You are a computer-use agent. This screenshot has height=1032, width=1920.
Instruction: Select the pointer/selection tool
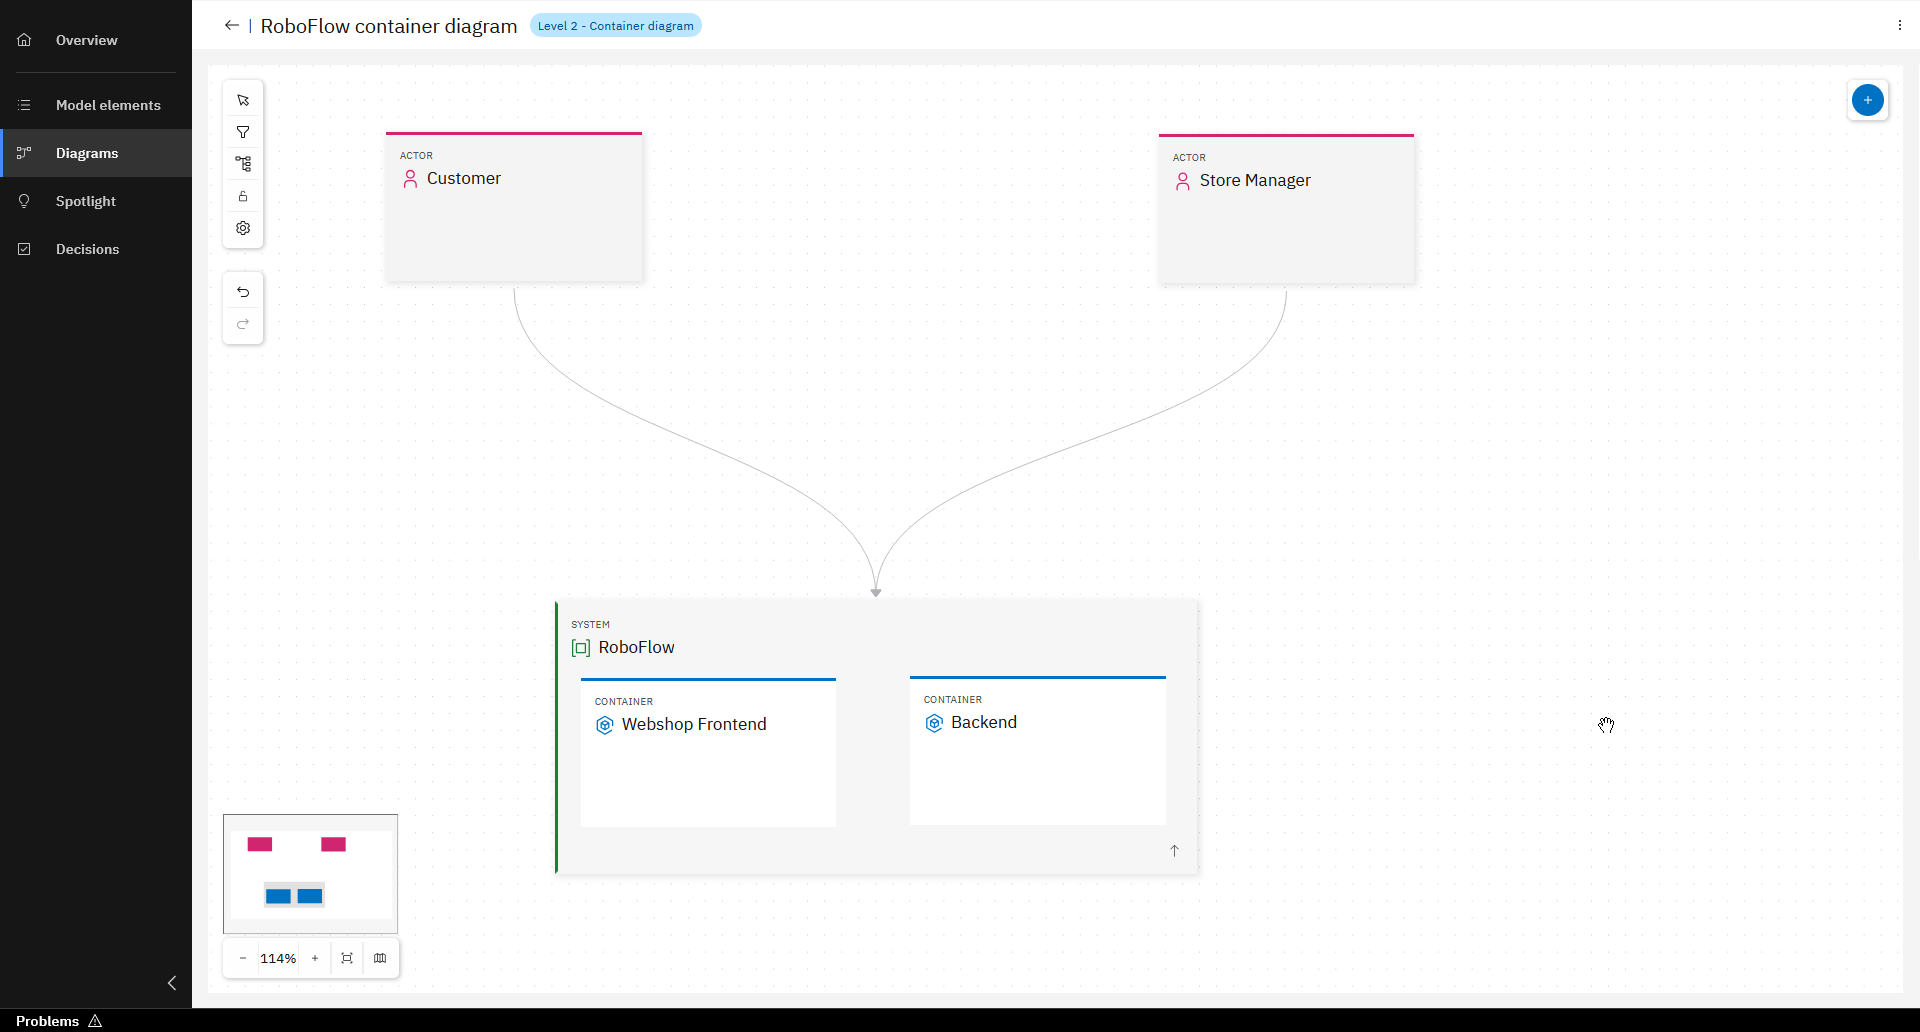[243, 100]
